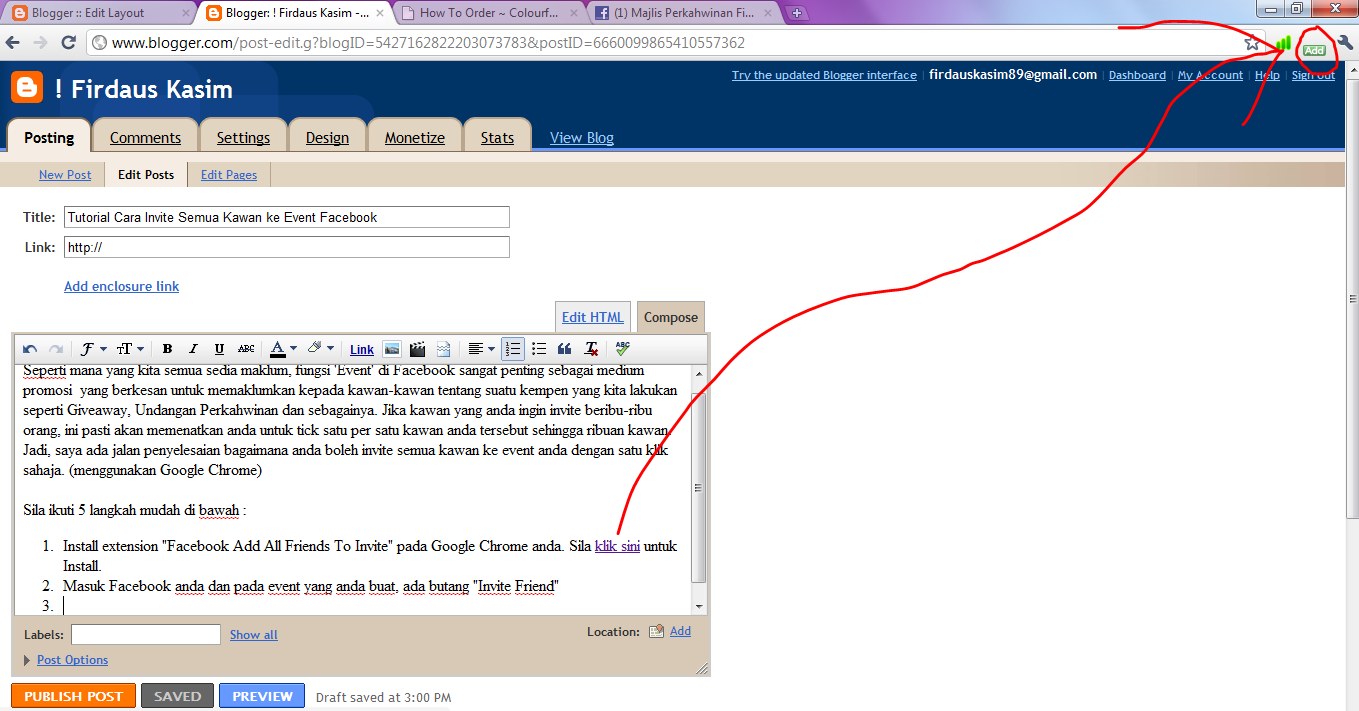The image size is (1359, 711).
Task: Select the Edit Posts sub-tab
Action: (x=146, y=175)
